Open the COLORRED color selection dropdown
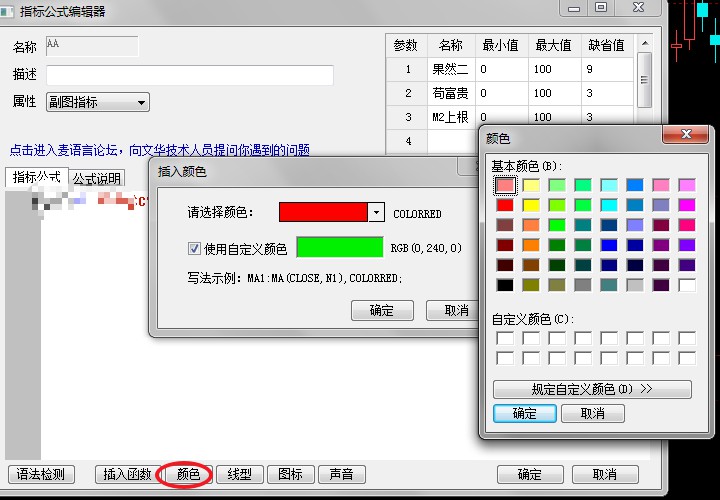Screen dimensions: 720x500 [x=376, y=213]
